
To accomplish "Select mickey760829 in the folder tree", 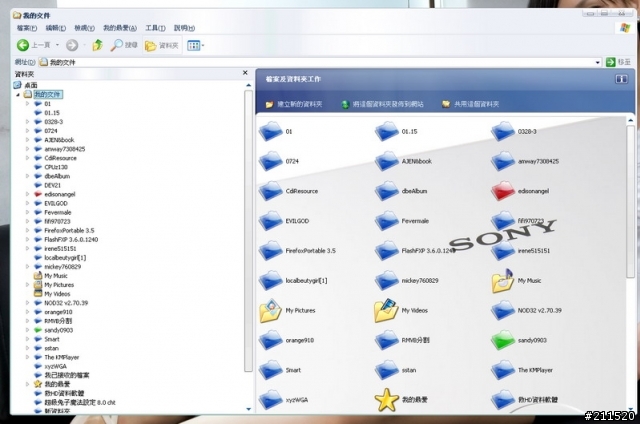I will (x=62, y=266).
